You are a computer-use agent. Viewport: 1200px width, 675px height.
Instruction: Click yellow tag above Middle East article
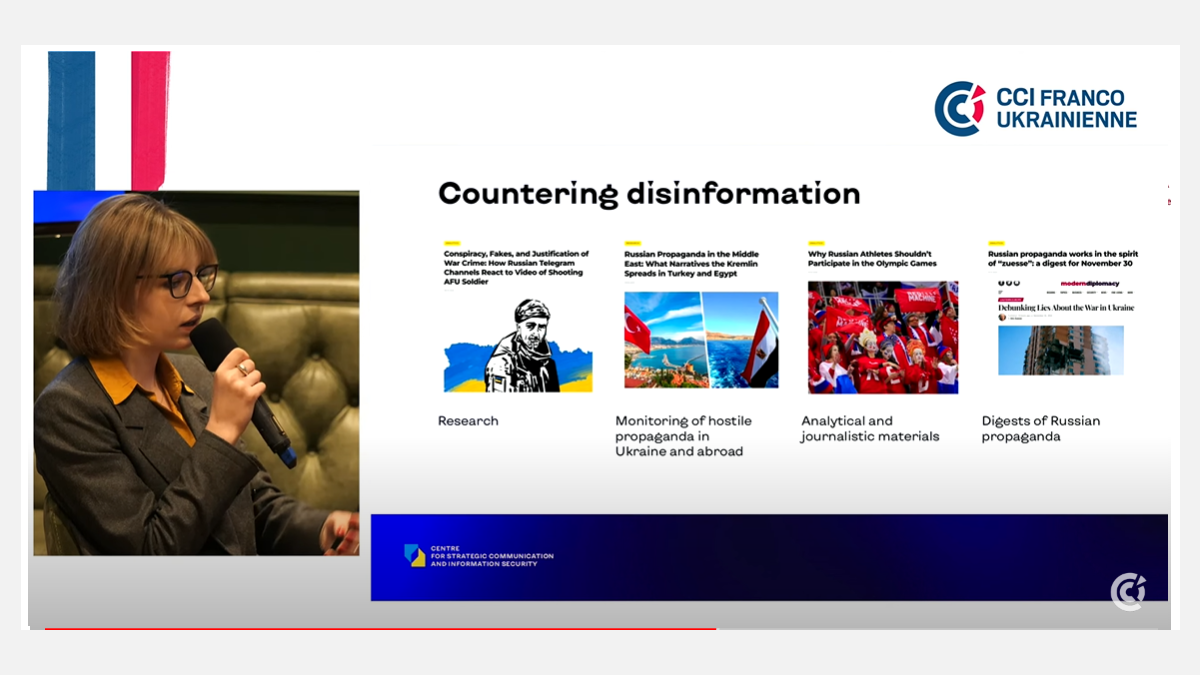tap(632, 243)
